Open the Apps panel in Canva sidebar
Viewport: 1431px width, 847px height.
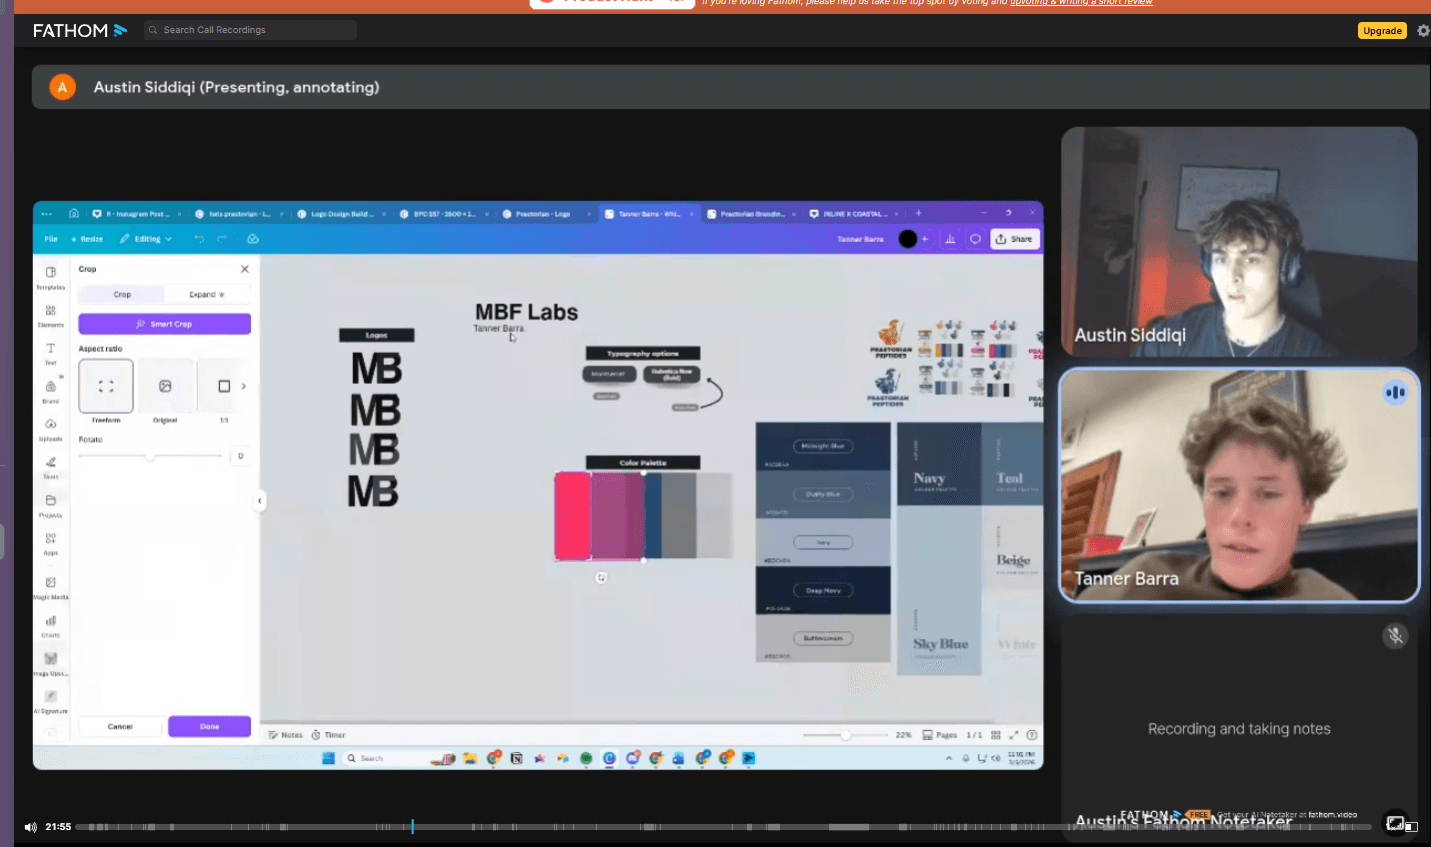(x=51, y=543)
